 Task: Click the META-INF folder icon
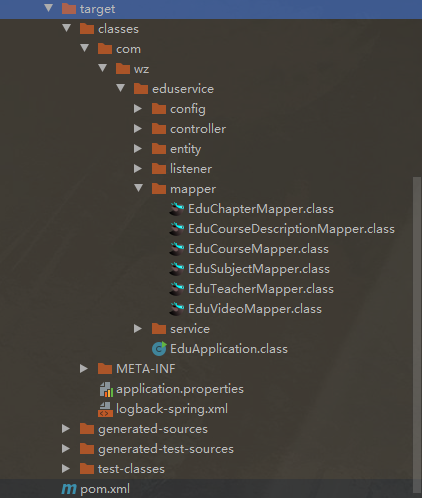(105, 368)
